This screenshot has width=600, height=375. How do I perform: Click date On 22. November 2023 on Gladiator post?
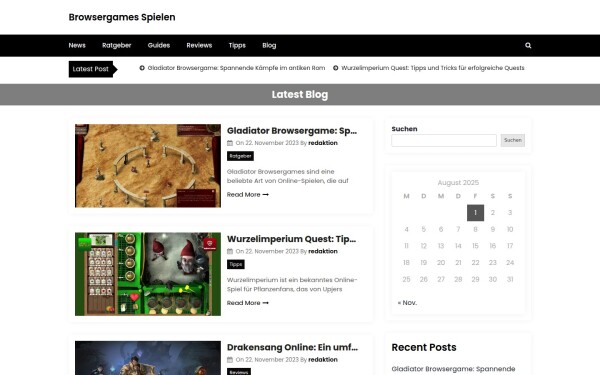(267, 143)
